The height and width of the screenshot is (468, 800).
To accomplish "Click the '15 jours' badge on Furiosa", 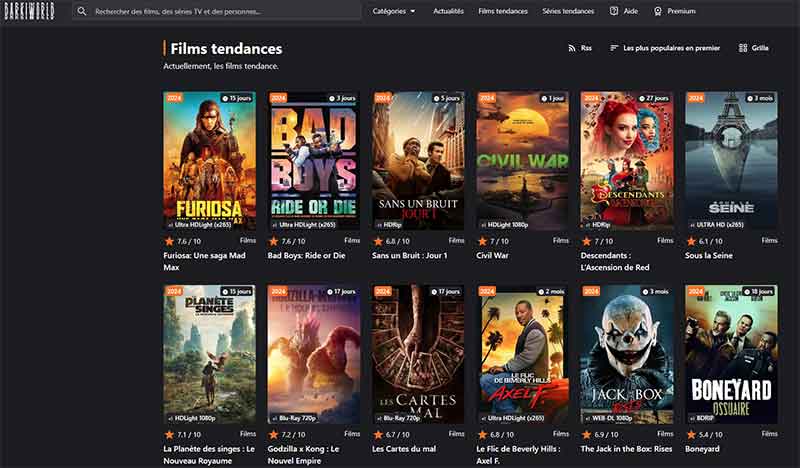I will [x=237, y=98].
